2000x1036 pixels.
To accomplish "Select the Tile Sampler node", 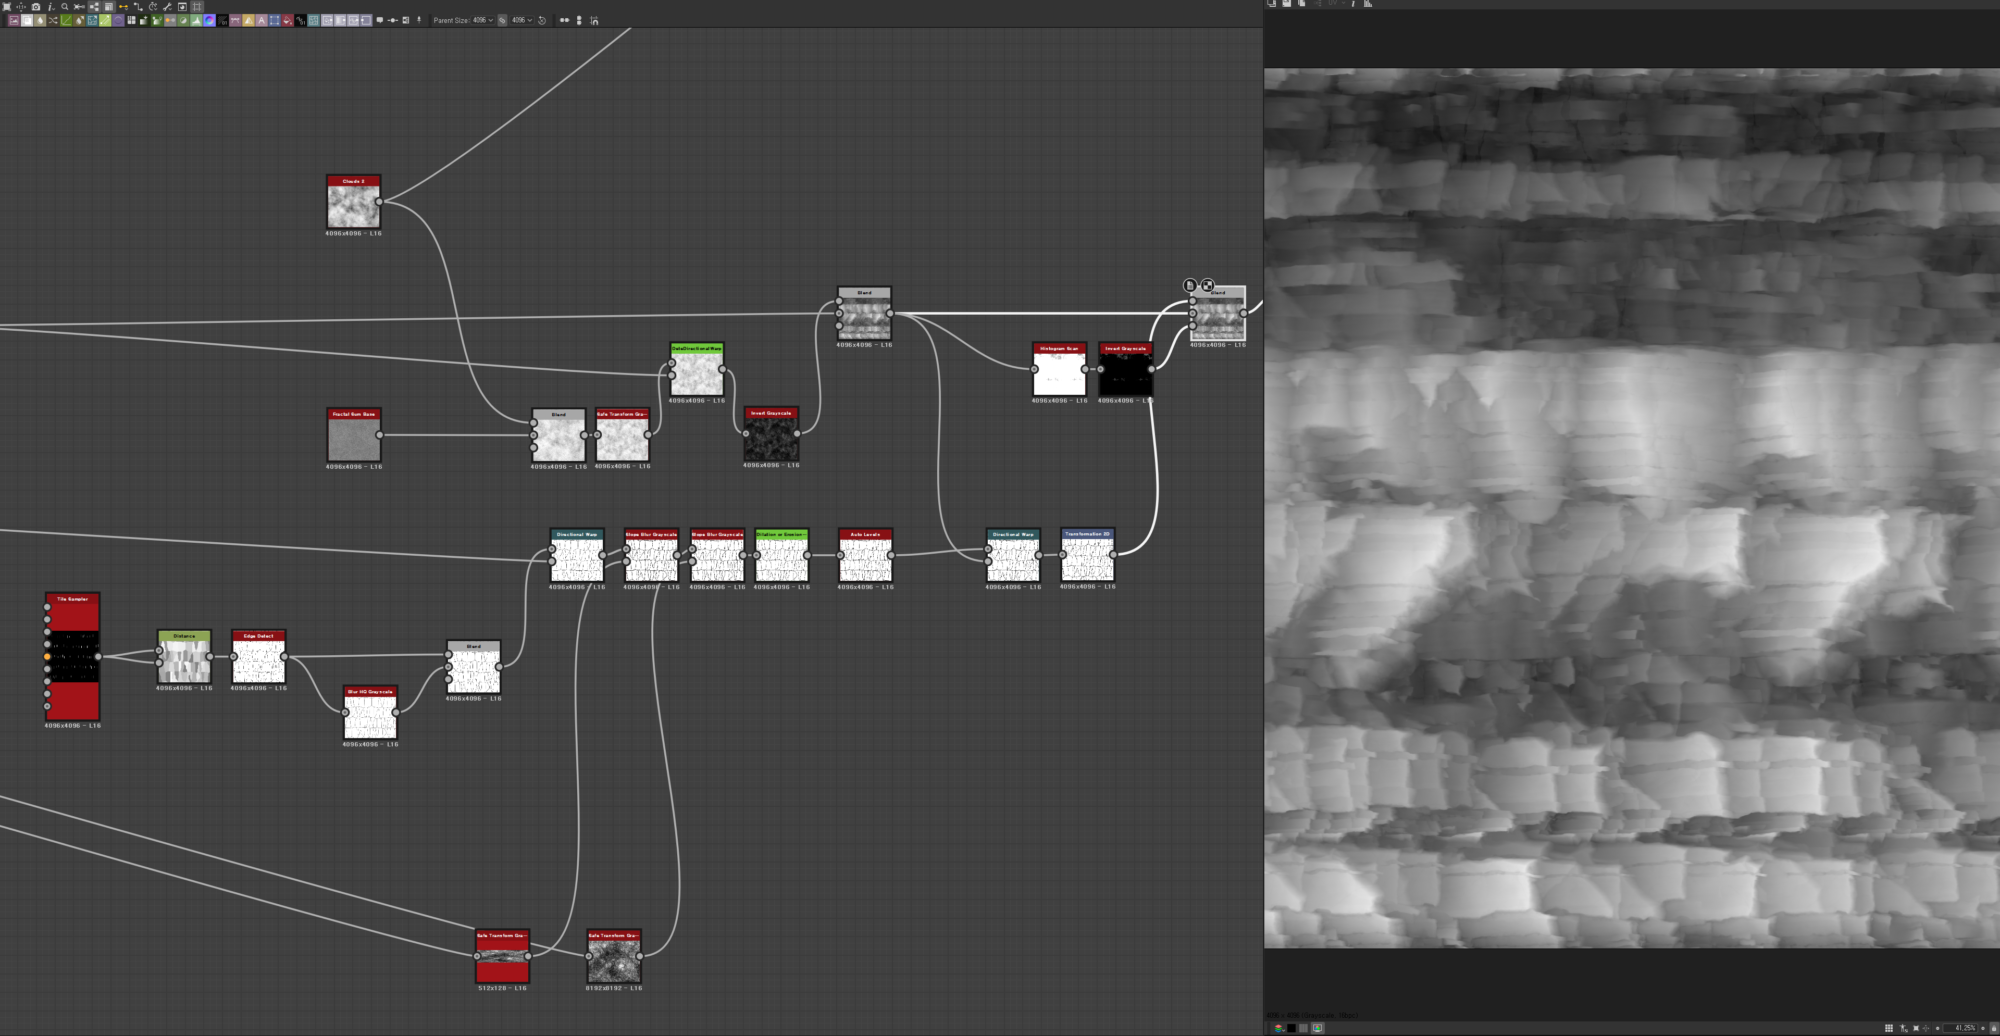I will 72,656.
